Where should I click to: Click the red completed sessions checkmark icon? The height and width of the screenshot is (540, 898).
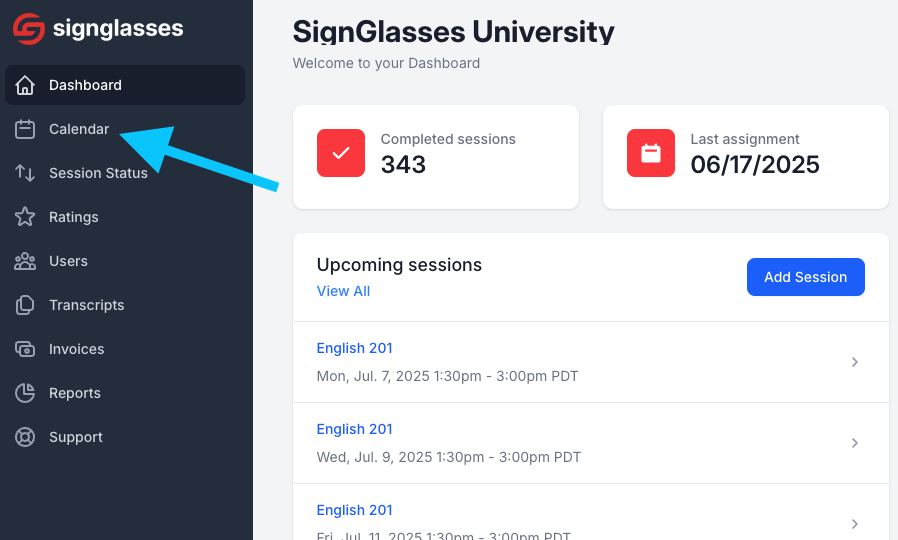tap(341, 153)
